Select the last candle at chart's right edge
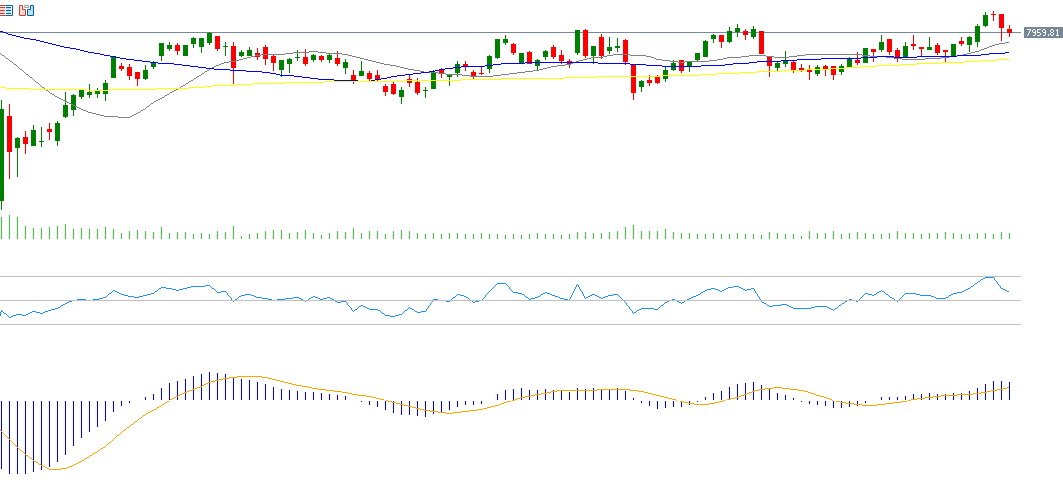Image resolution: width=1063 pixels, height=495 pixels. 1009,31
